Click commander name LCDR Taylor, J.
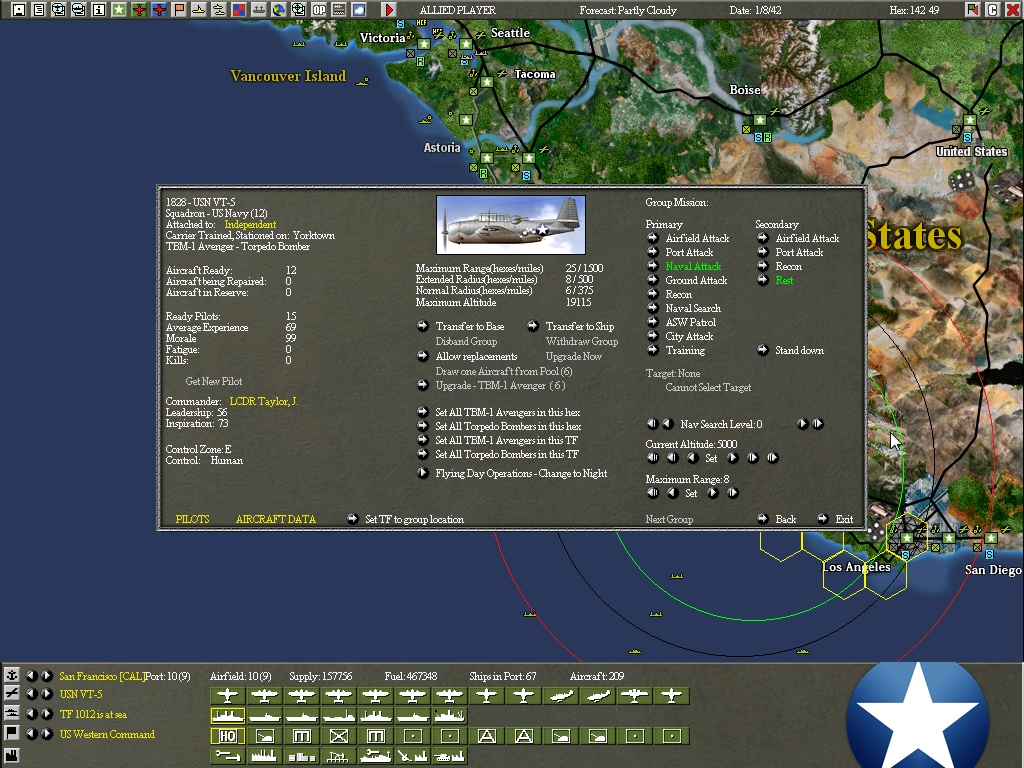Image resolution: width=1024 pixels, height=768 pixels. click(x=264, y=401)
